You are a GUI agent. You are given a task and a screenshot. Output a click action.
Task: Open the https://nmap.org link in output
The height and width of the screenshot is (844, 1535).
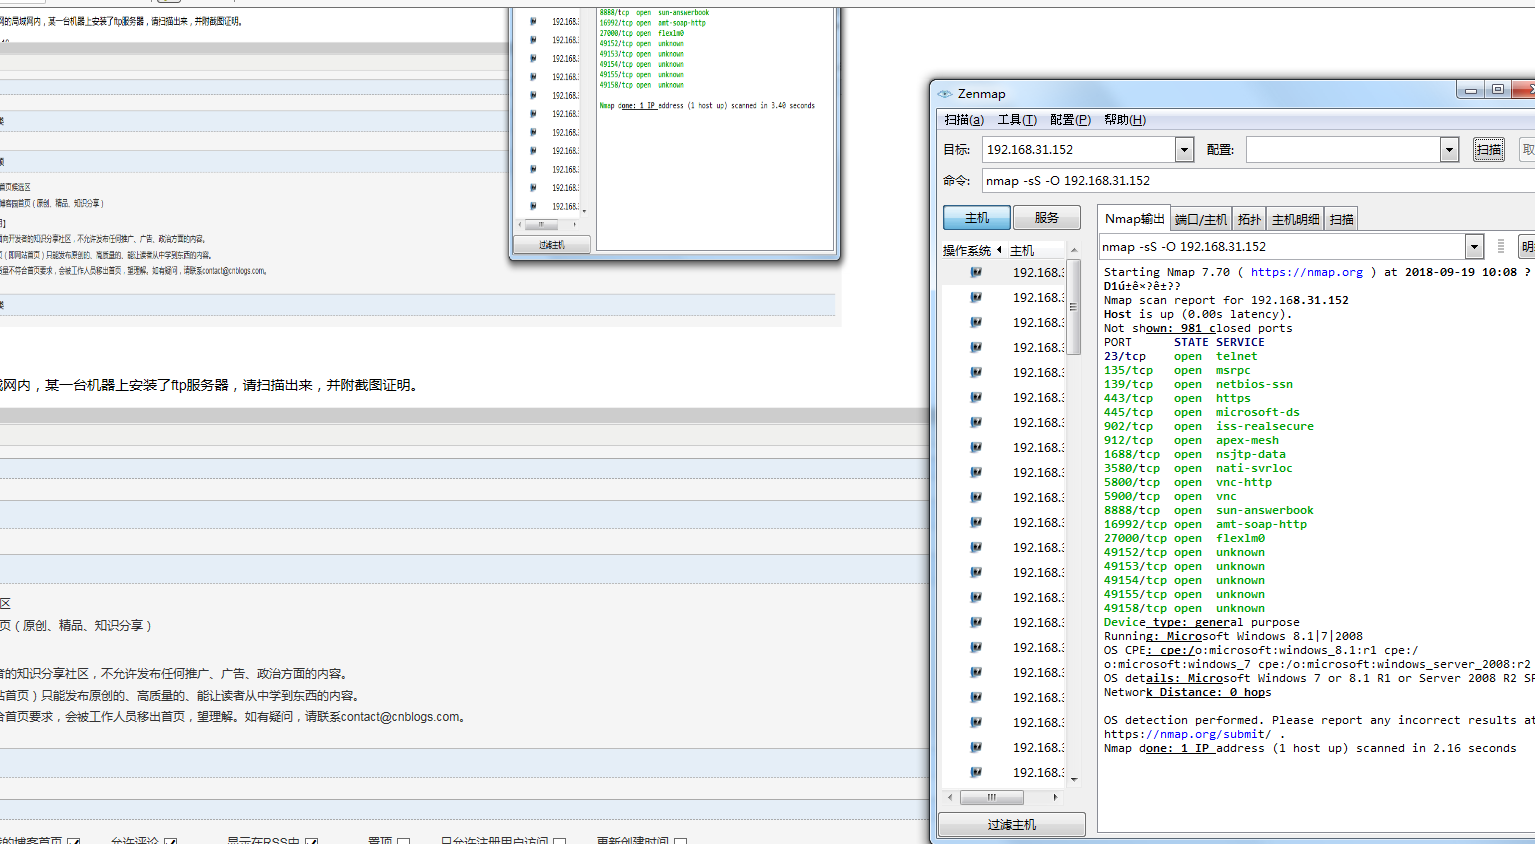pos(1307,272)
